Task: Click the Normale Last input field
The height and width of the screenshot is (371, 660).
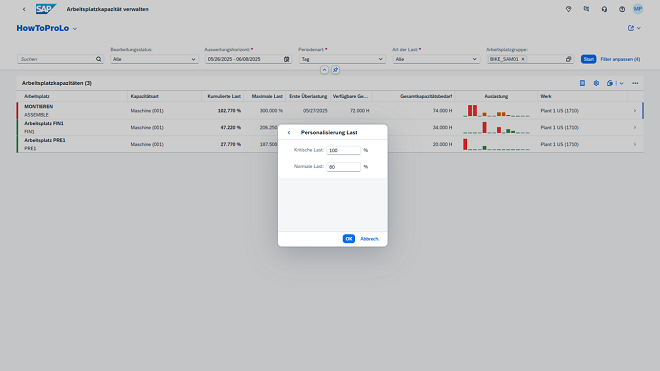Action: click(x=343, y=167)
